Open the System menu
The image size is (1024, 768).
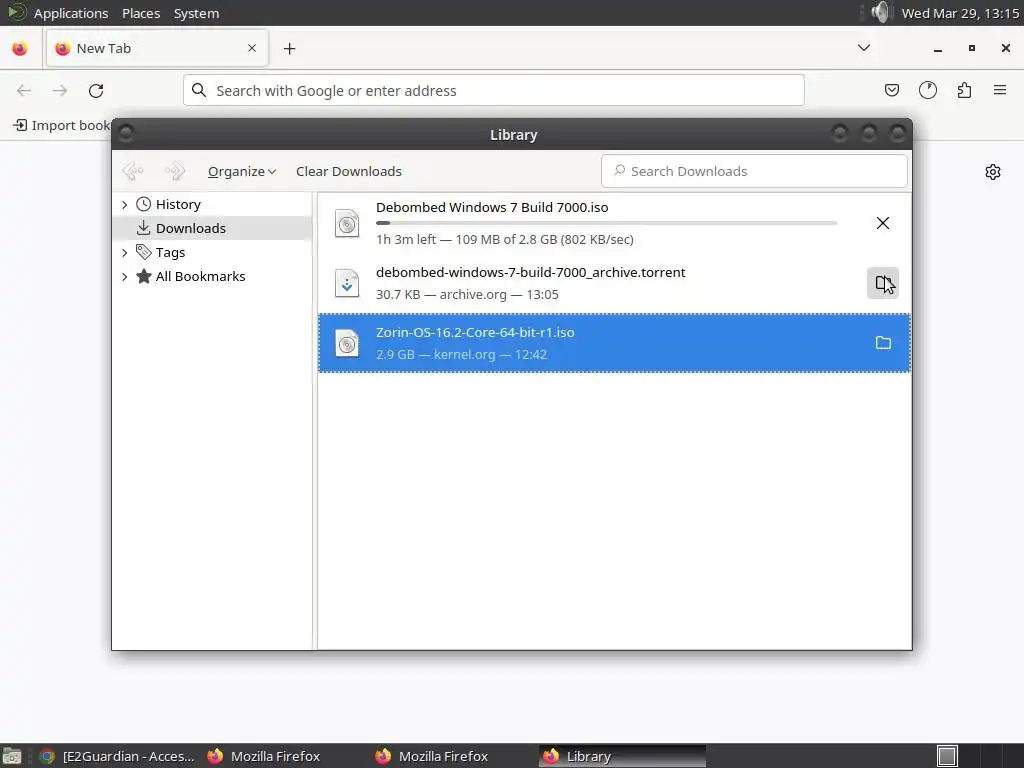[x=196, y=13]
